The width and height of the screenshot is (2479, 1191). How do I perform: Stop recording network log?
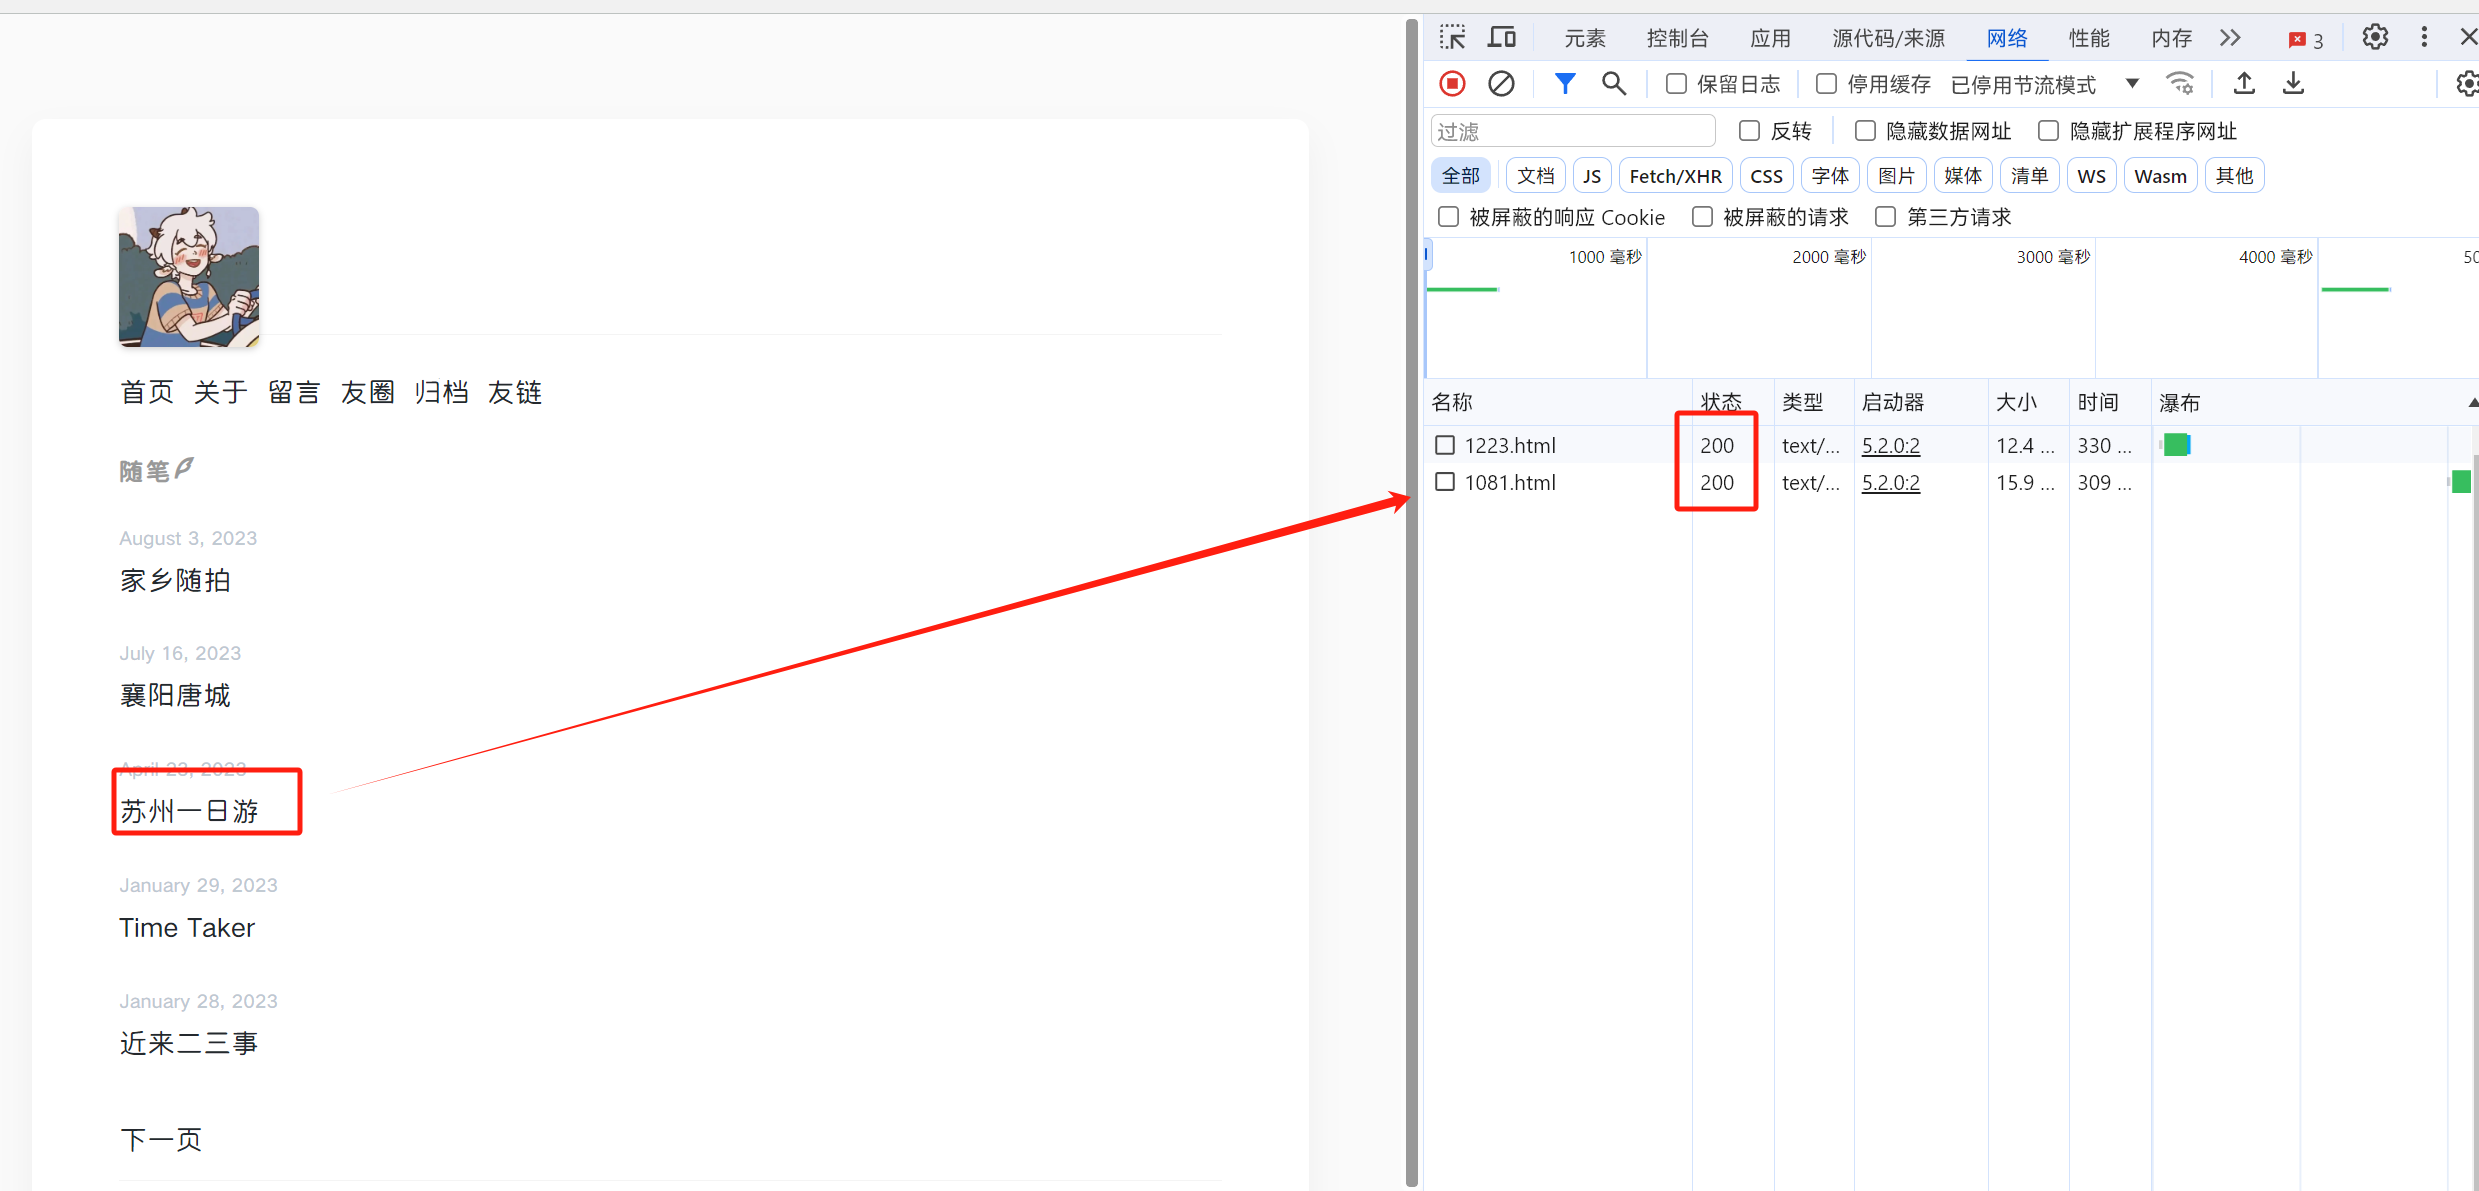pyautogui.click(x=1452, y=84)
